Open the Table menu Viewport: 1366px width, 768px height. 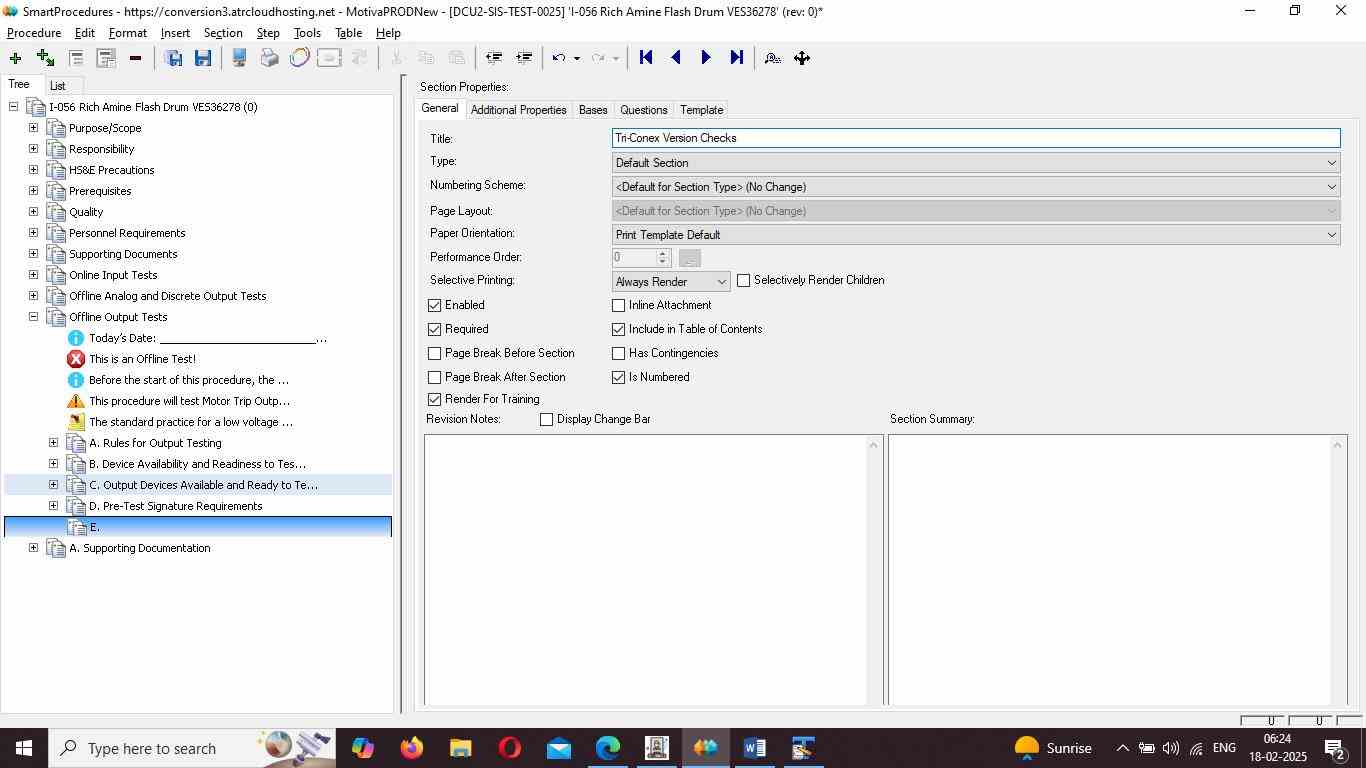tap(348, 33)
